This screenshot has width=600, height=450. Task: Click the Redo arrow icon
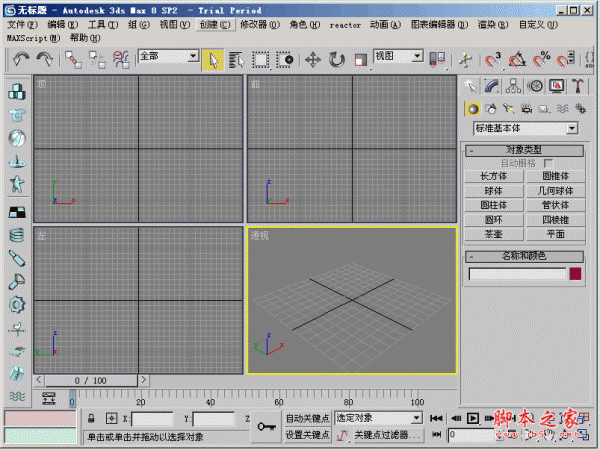coord(45,60)
